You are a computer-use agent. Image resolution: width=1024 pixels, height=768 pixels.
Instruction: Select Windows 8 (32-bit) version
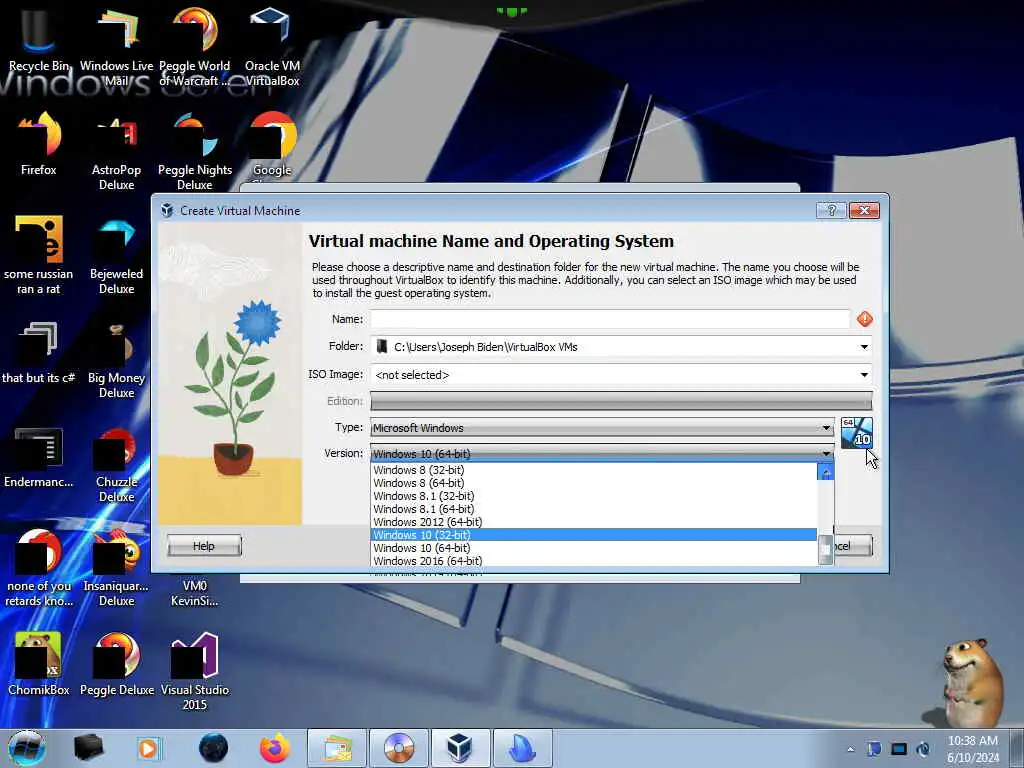[x=594, y=470]
